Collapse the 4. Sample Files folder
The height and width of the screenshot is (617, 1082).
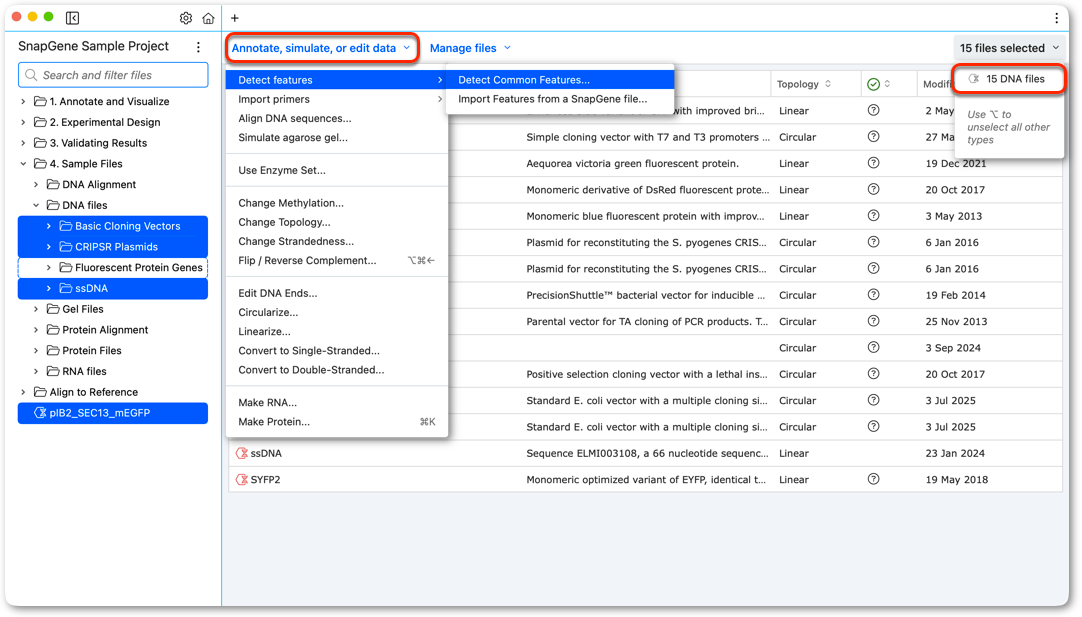point(23,164)
